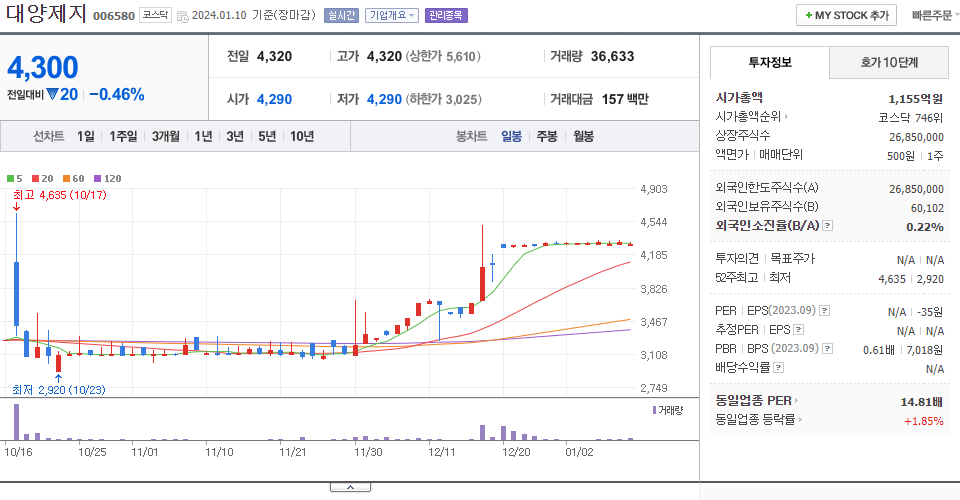Click the 외국인소진율 value 0.22%
This screenshot has height=500, width=960.
pyautogui.click(x=924, y=226)
